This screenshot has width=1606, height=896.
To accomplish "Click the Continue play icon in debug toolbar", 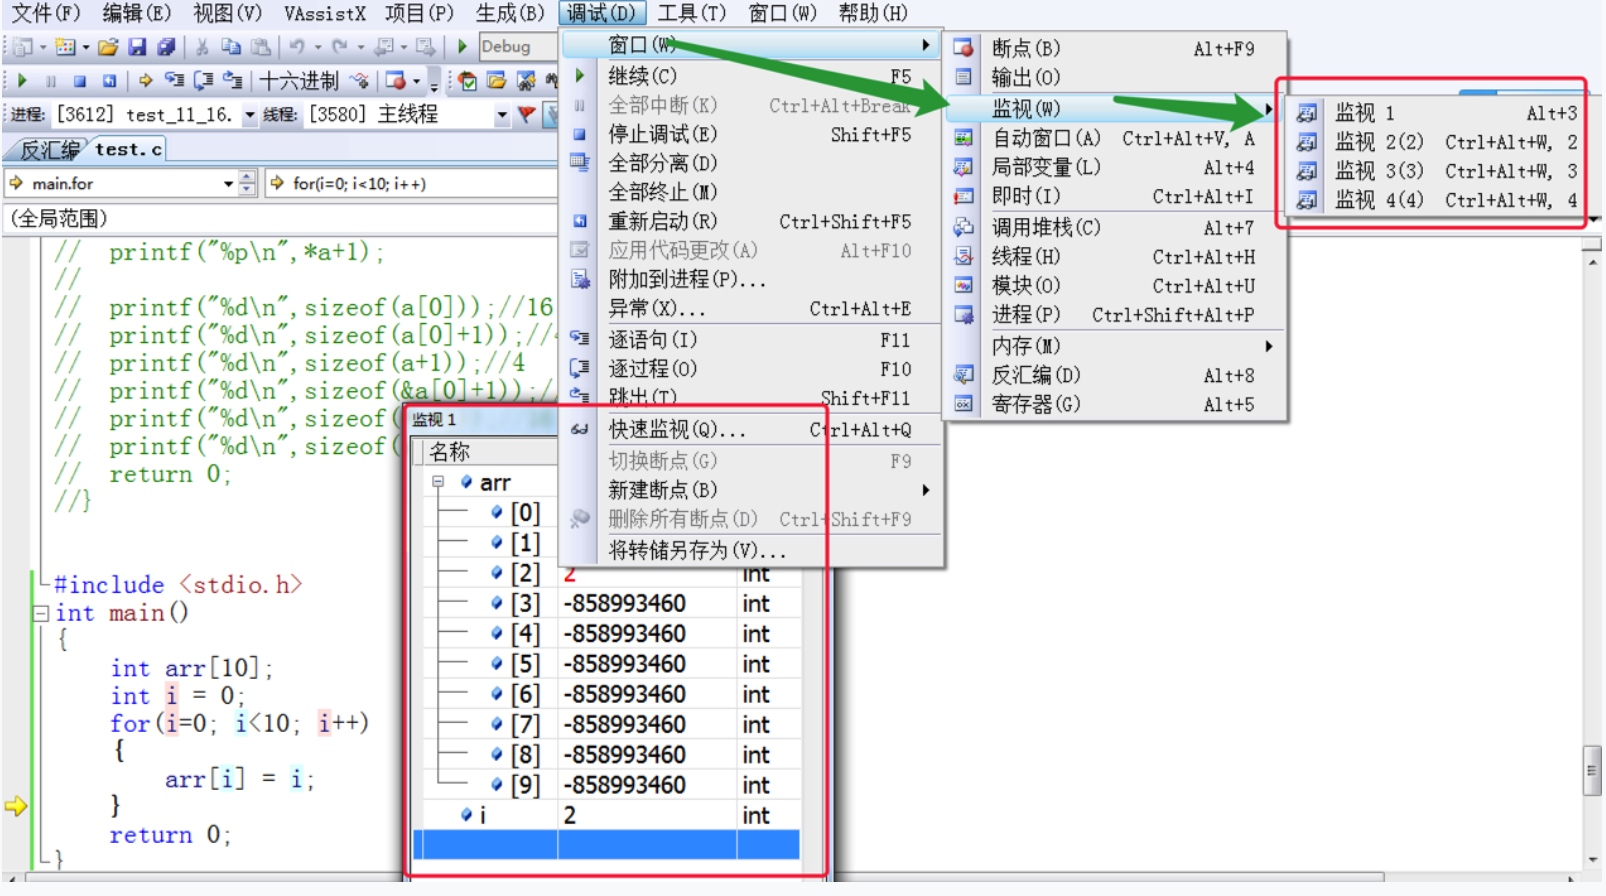I will coord(22,81).
